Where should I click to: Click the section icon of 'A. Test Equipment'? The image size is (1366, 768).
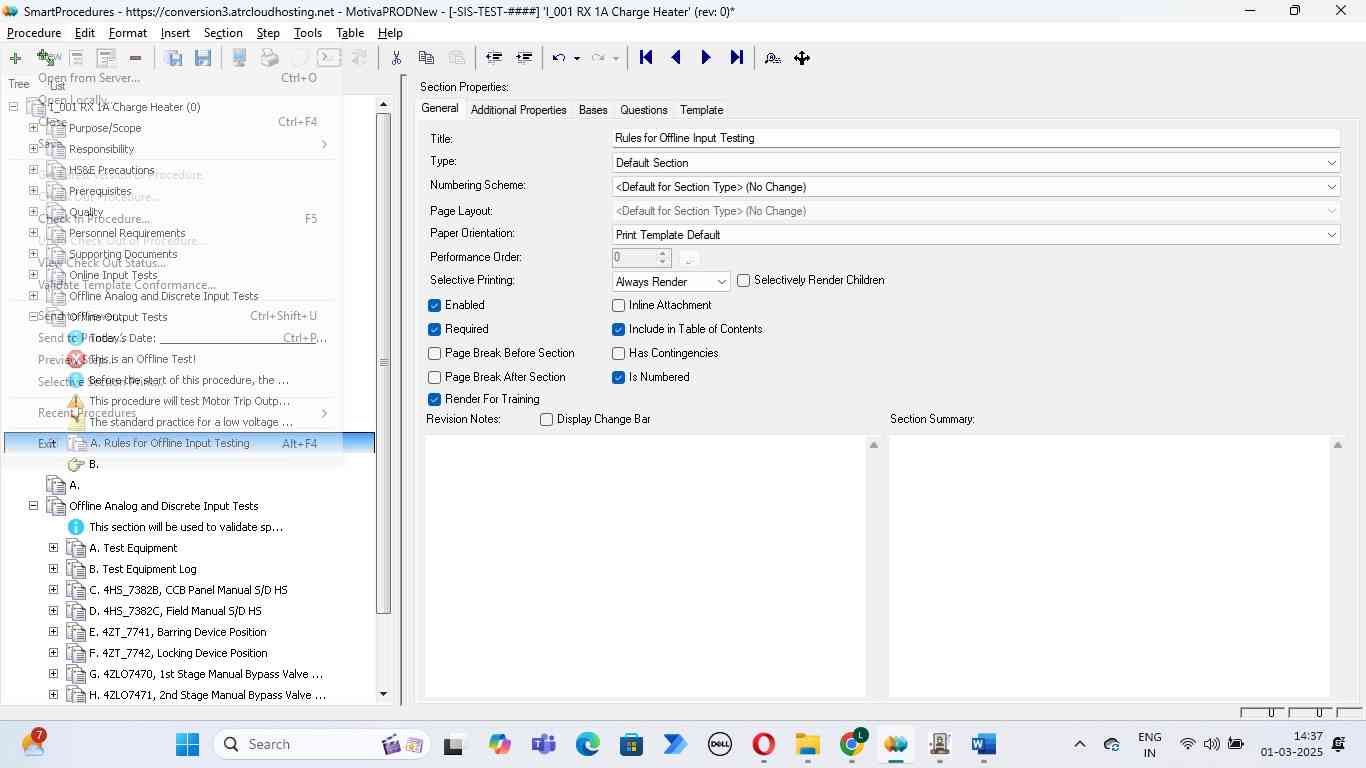76,548
